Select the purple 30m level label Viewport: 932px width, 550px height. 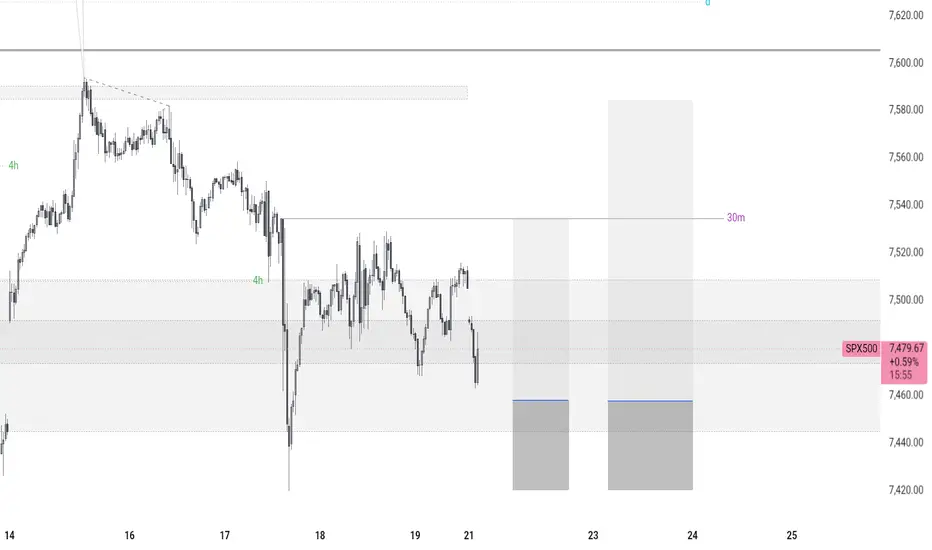(735, 218)
